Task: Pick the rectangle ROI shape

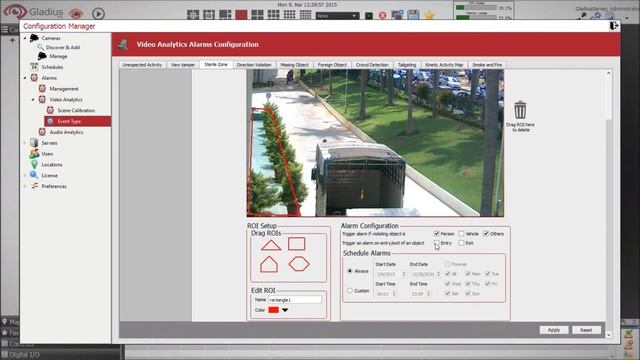Action: [297, 244]
